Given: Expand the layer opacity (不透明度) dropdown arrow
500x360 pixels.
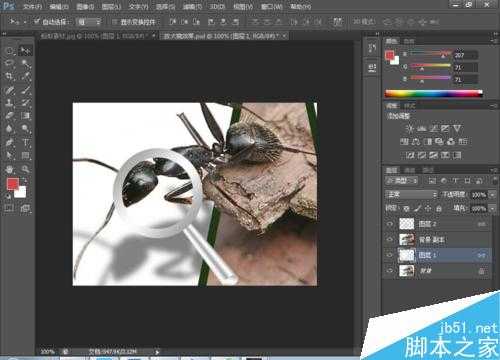Looking at the screenshot, I should pyautogui.click(x=493, y=195).
